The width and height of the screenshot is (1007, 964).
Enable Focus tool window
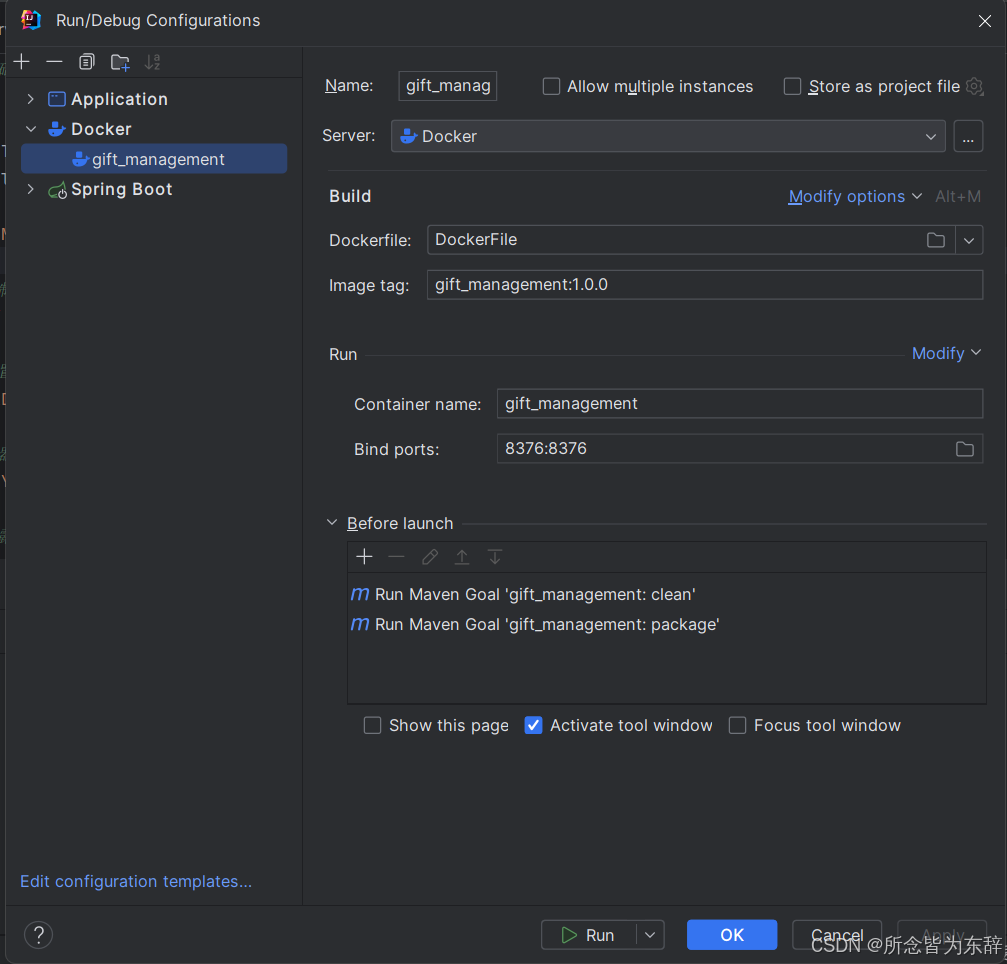coord(737,725)
